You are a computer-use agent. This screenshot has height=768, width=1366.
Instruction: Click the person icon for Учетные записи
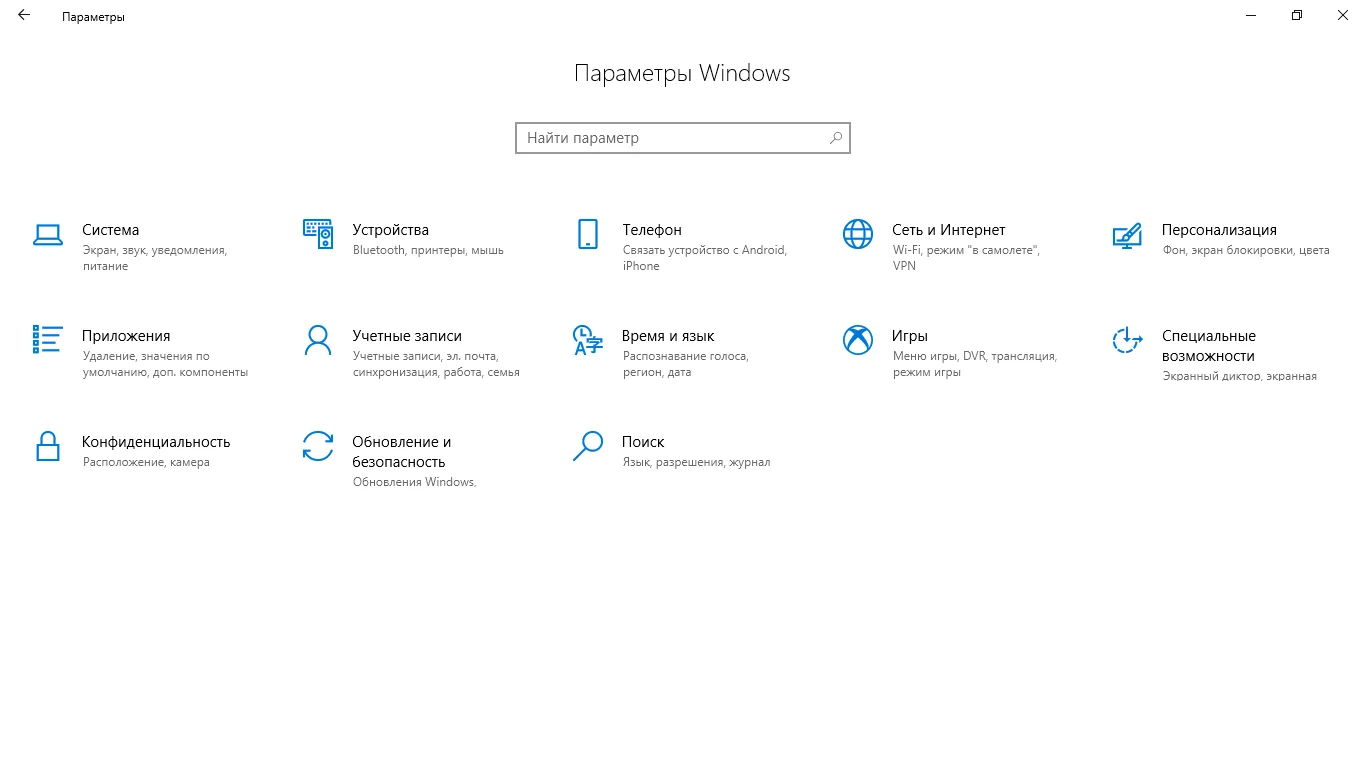click(x=318, y=340)
